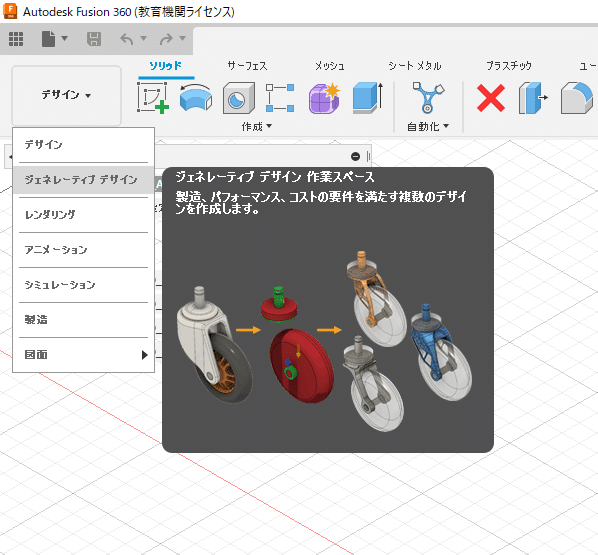598x555 pixels.
Task: Expand the 図面 submenu arrow
Action: tap(144, 355)
